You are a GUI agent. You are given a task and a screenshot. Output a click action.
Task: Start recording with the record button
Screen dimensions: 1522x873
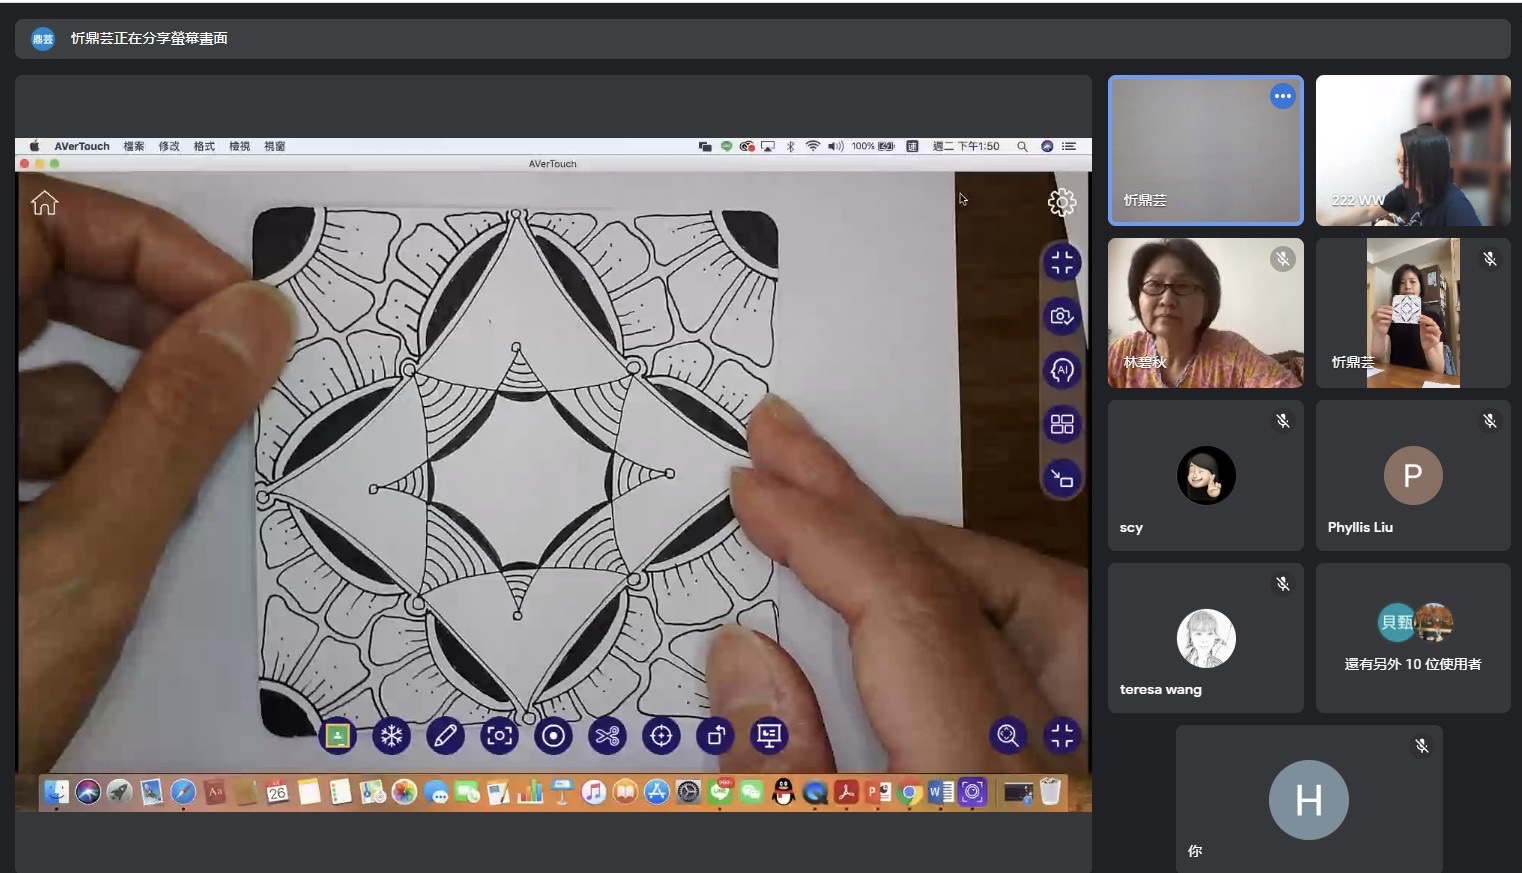click(553, 737)
